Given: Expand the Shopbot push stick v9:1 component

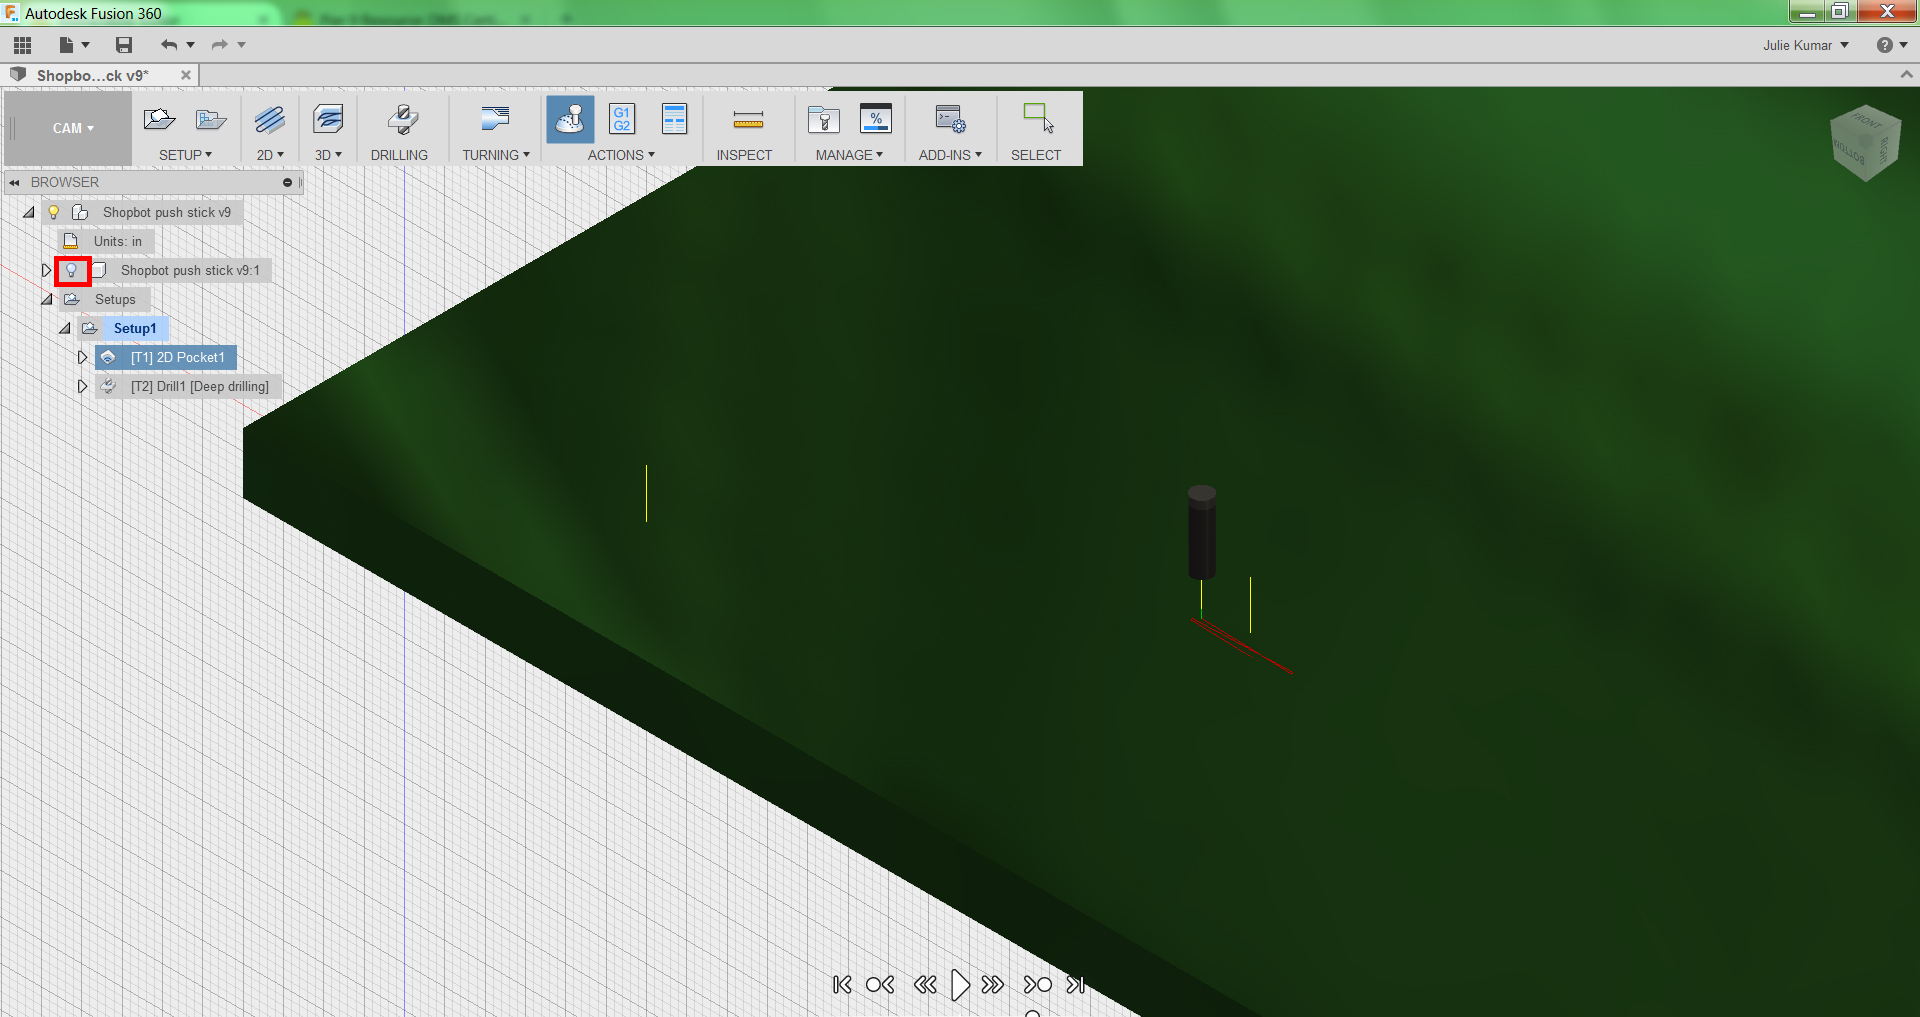Looking at the screenshot, I should tap(46, 271).
